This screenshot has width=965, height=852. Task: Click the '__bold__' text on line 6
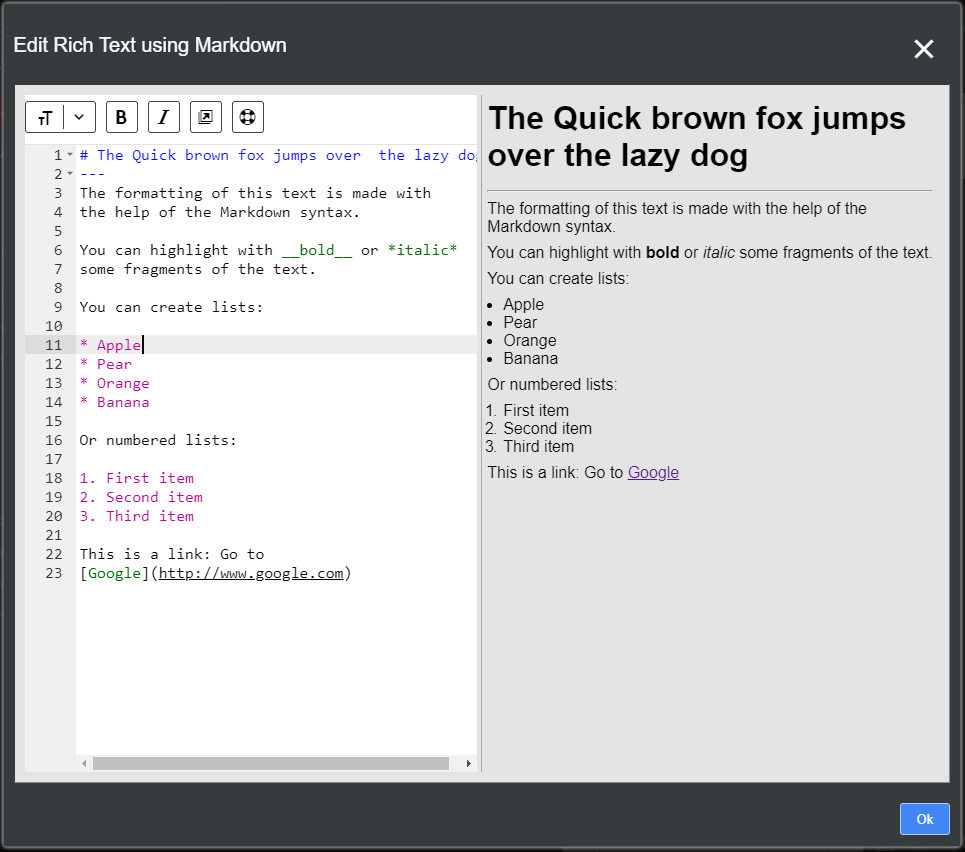[x=318, y=249]
